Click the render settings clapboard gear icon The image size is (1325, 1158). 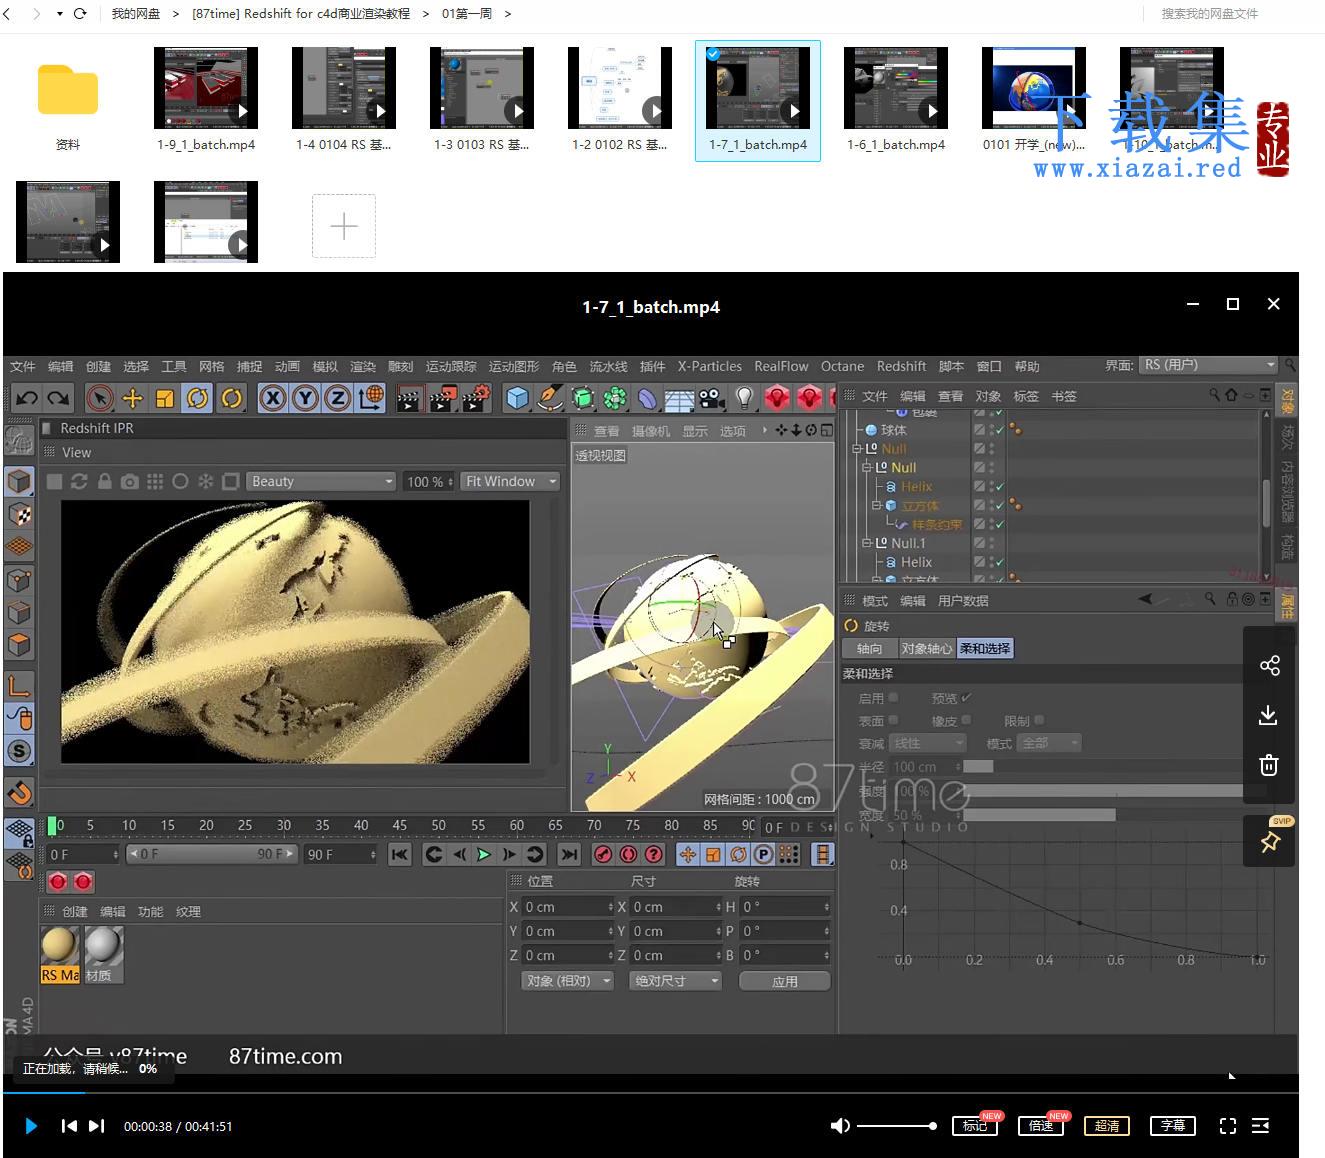476,398
